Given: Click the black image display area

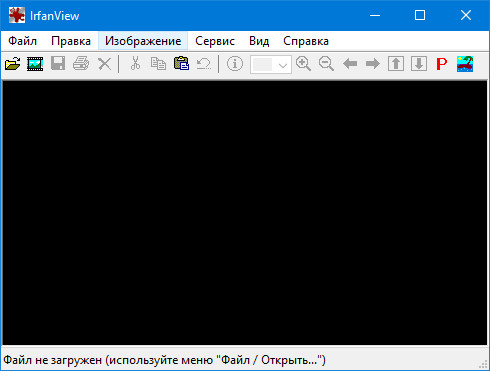Looking at the screenshot, I should tap(245, 212).
